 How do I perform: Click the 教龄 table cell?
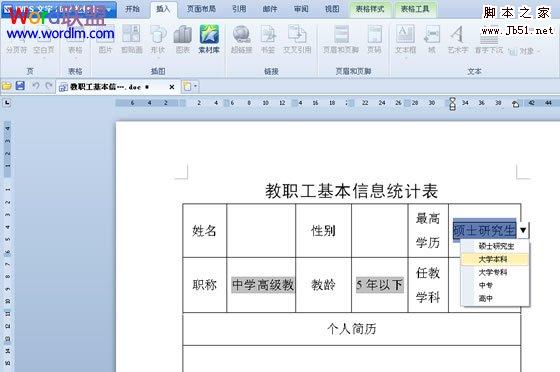pyautogui.click(x=323, y=285)
